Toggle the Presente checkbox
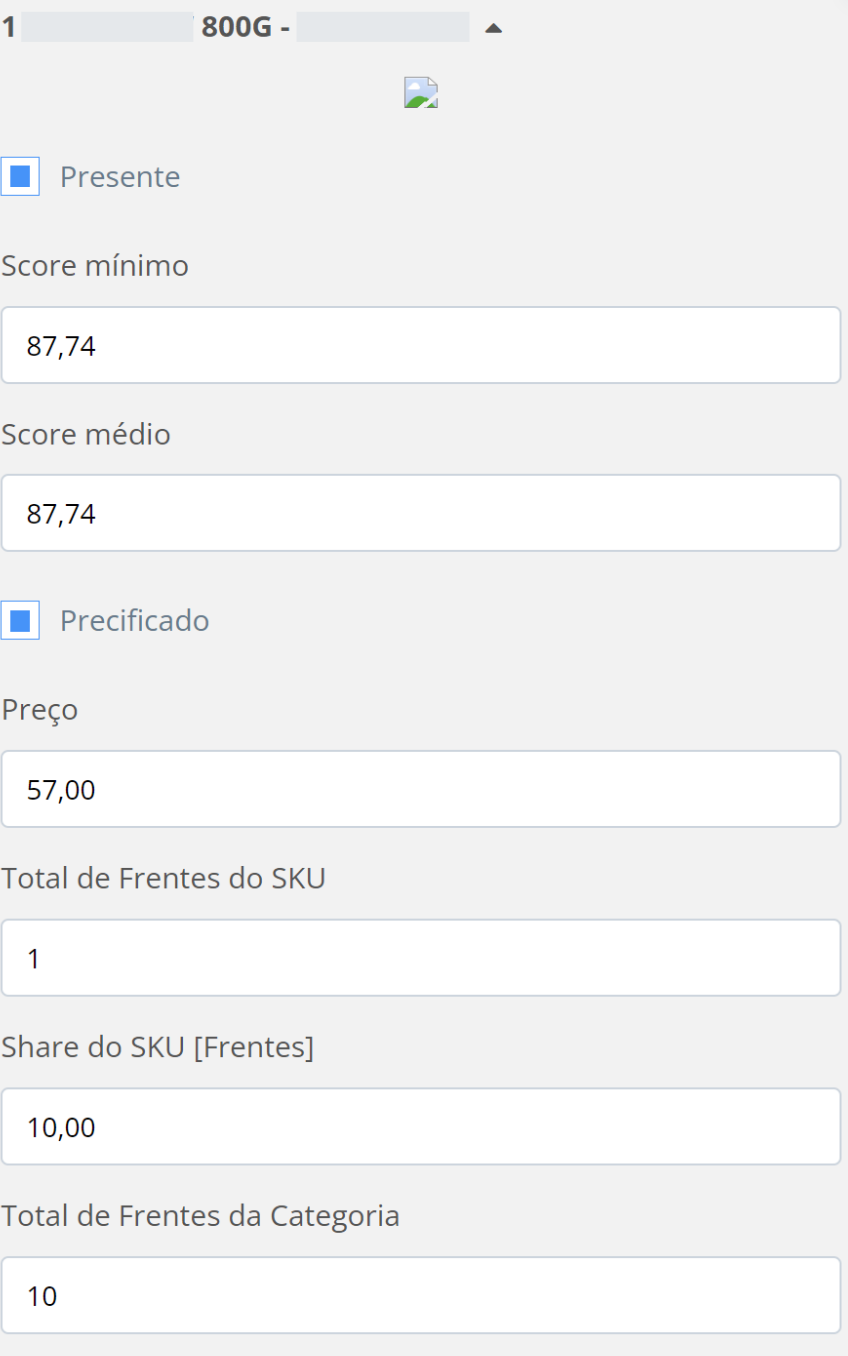The height and width of the screenshot is (1356, 848). 20,177
